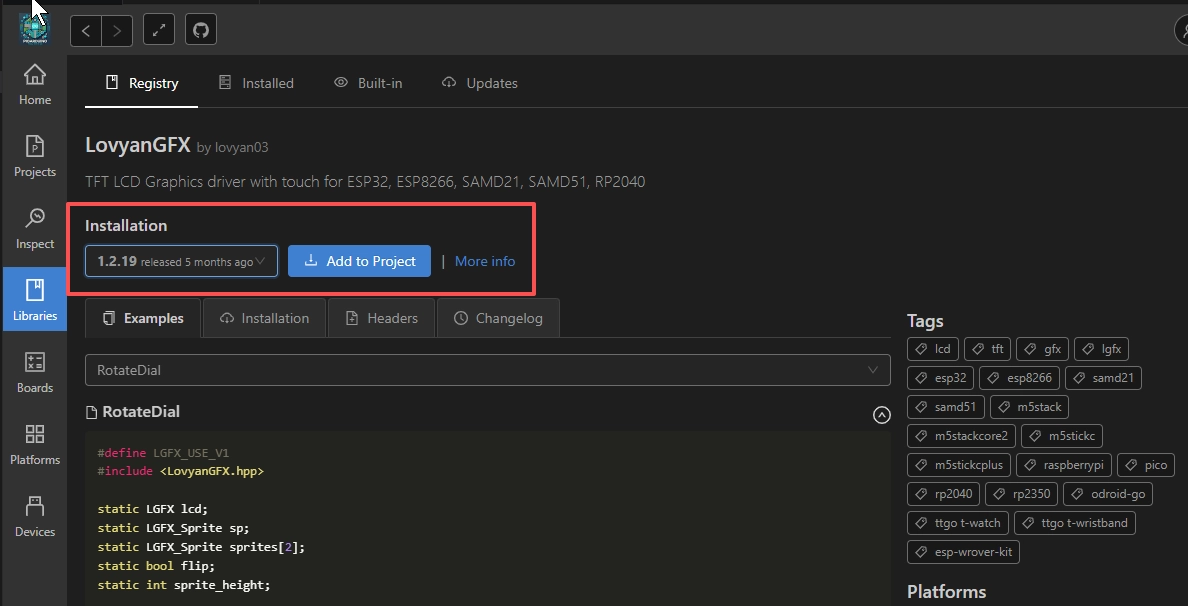Click the 'static bool flip;' code line
The height and width of the screenshot is (606, 1188).
tap(156, 566)
